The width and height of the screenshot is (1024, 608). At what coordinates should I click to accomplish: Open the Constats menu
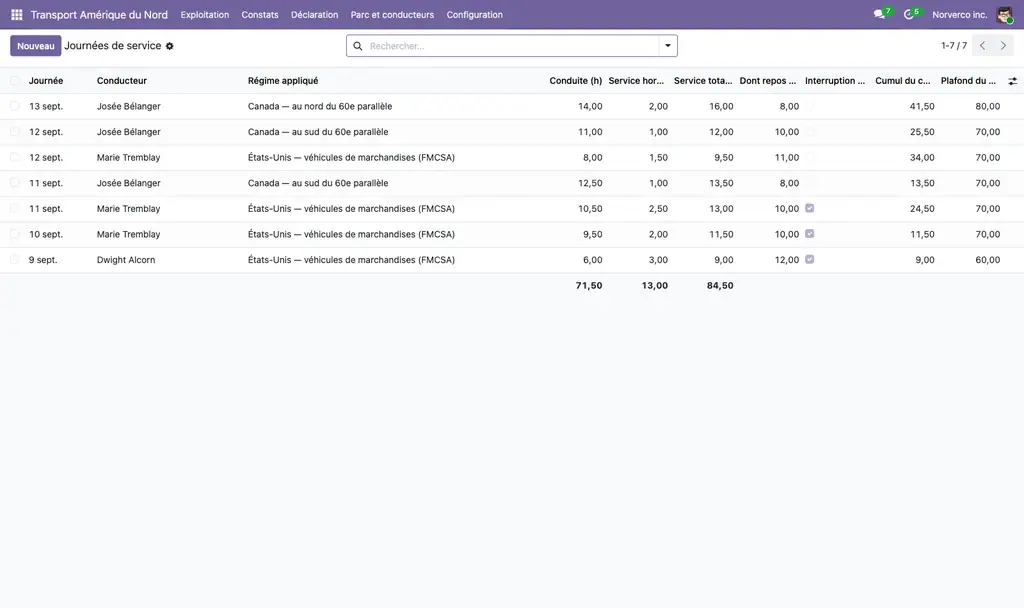(x=260, y=14)
